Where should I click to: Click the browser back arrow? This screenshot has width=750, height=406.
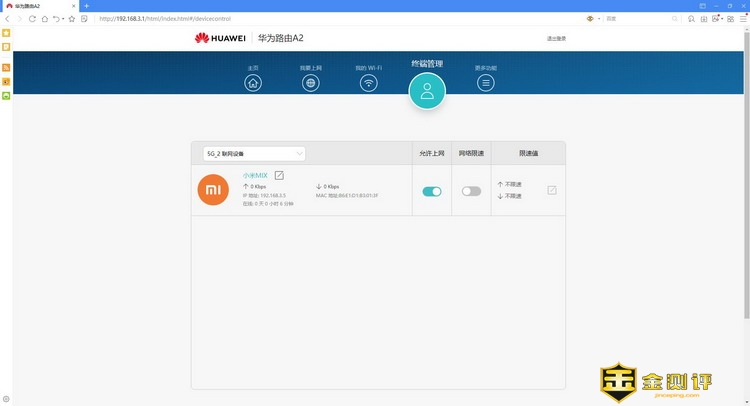pyautogui.click(x=8, y=18)
